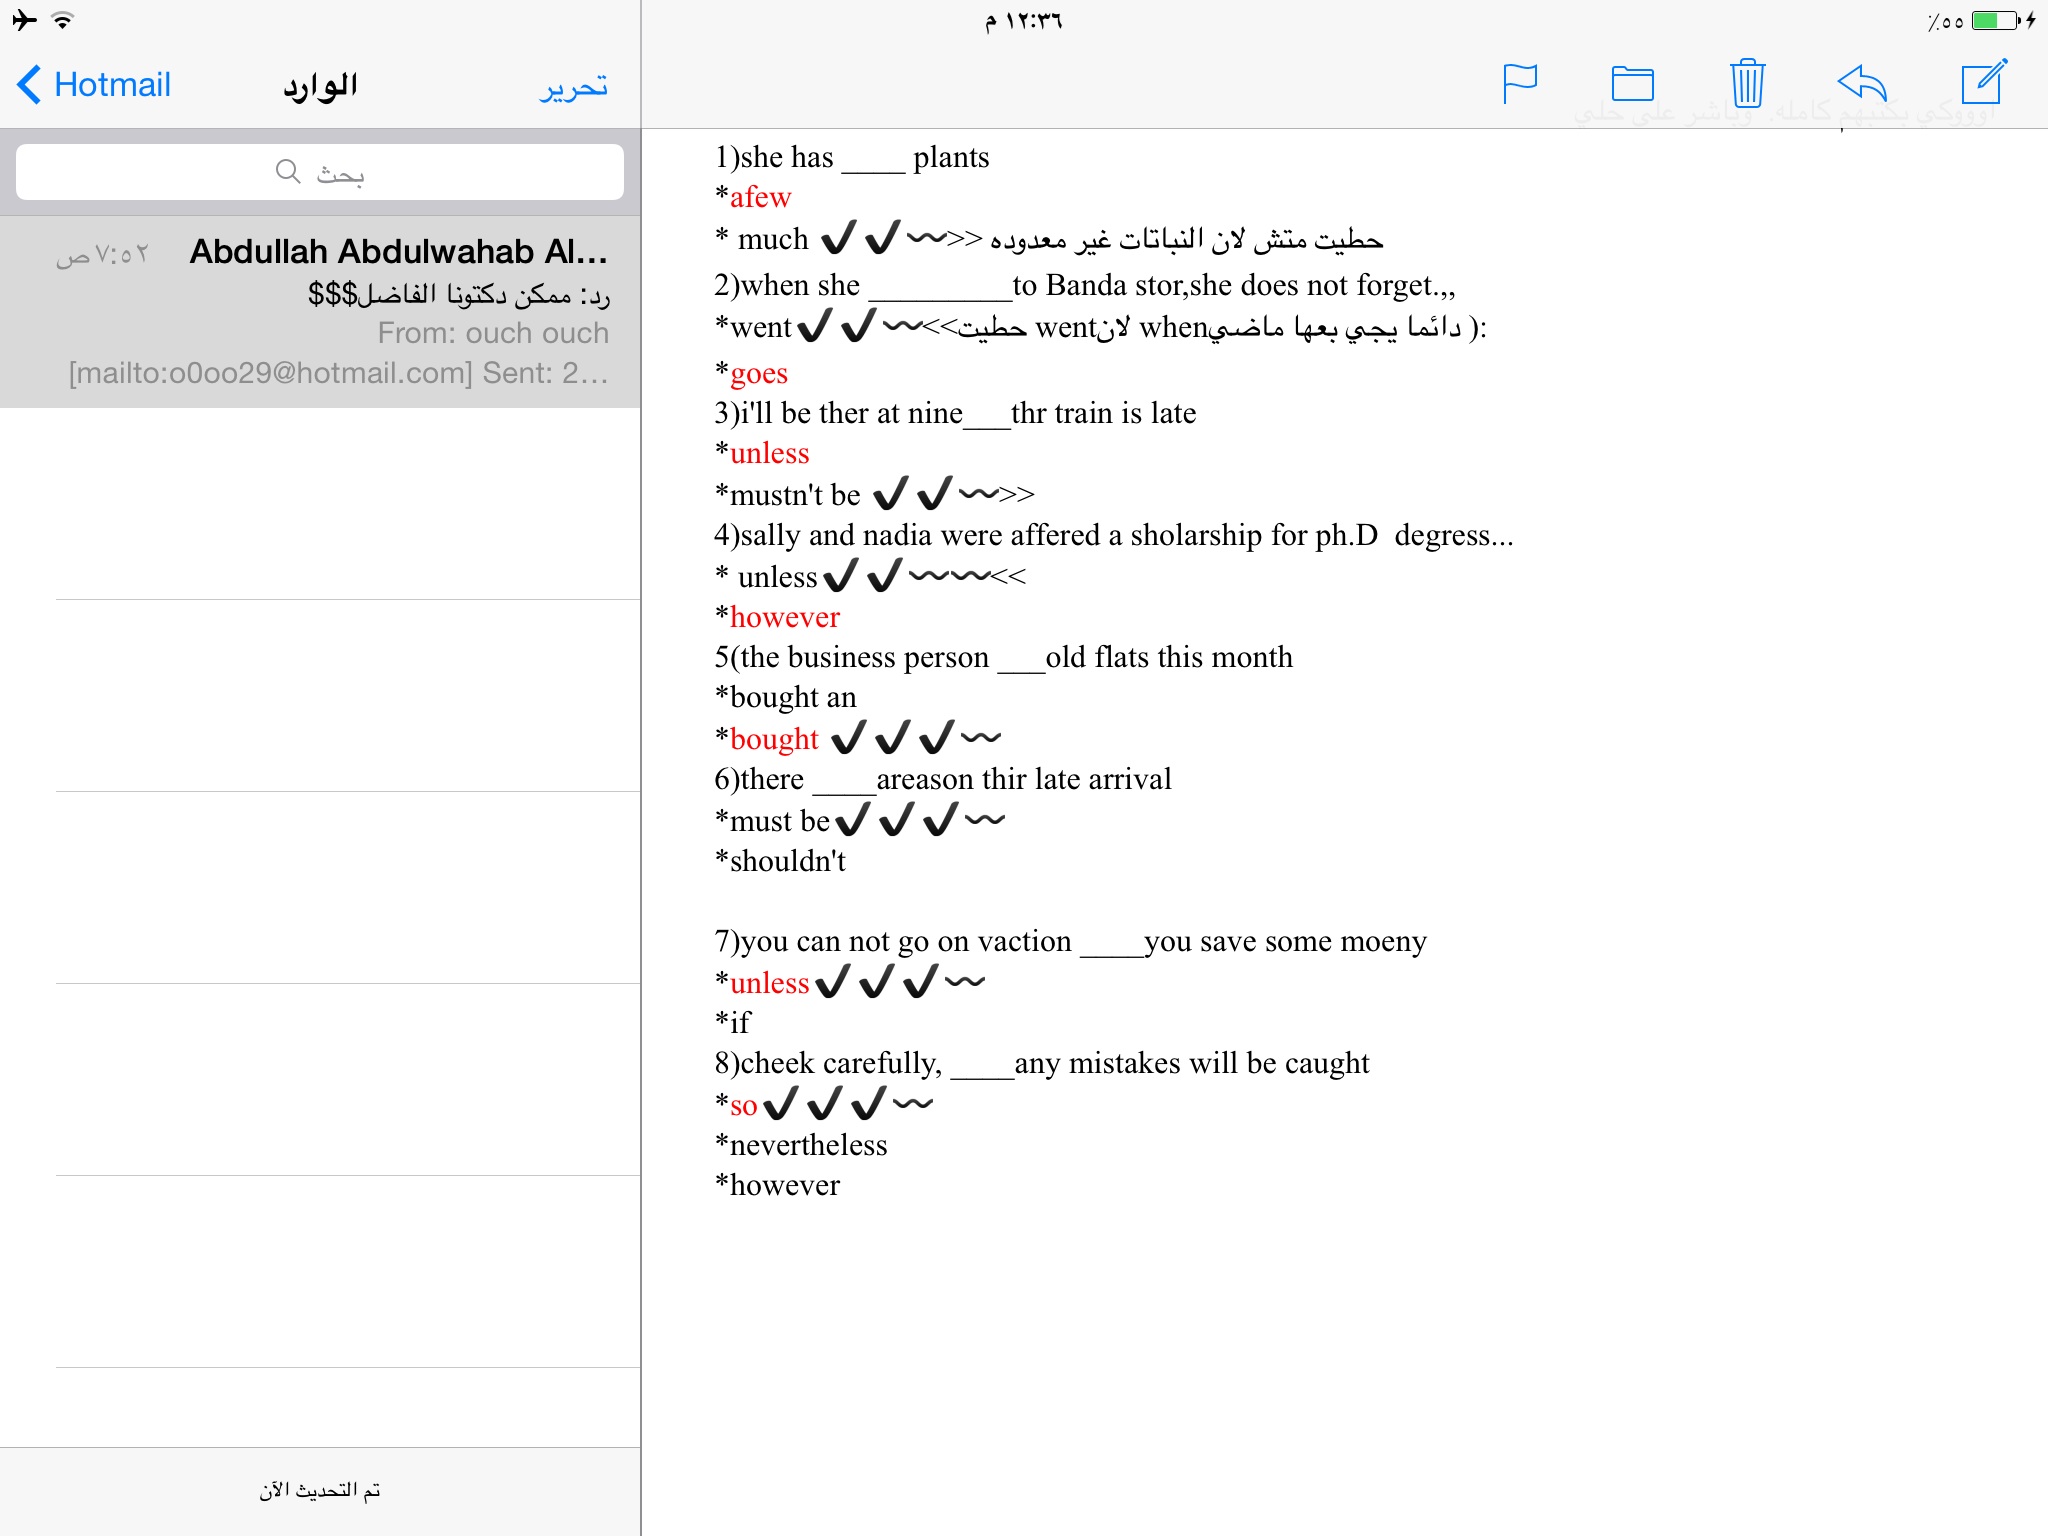This screenshot has width=2048, height=1536.
Task: Open email from Abdullah Abdulwahab
Action: tap(320, 312)
